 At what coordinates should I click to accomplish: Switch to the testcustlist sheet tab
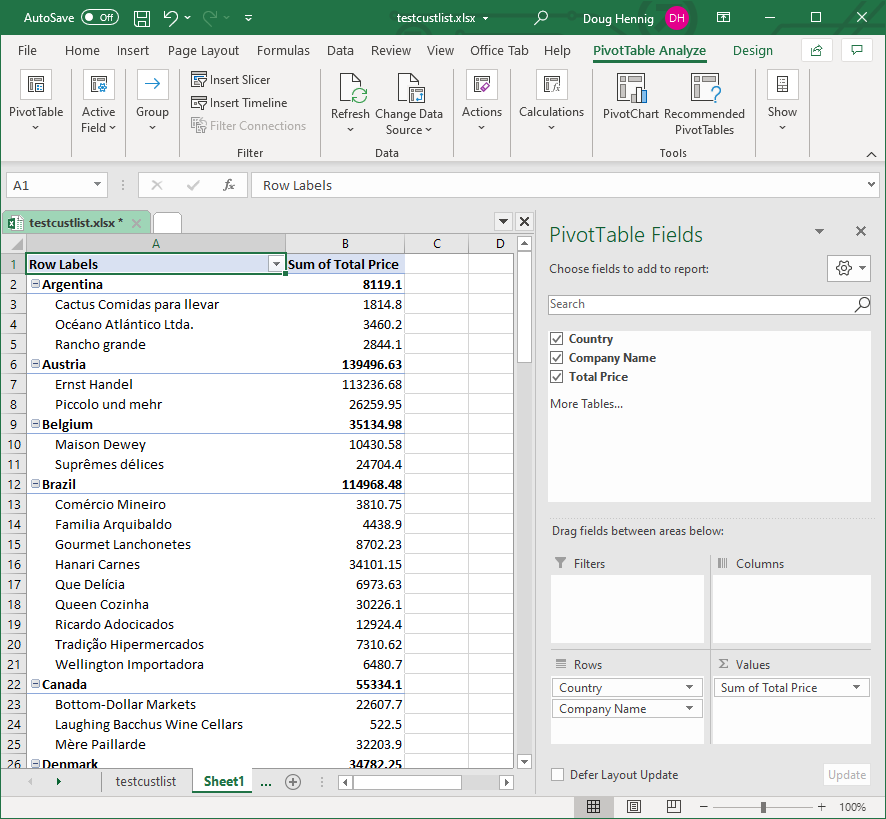pos(145,781)
